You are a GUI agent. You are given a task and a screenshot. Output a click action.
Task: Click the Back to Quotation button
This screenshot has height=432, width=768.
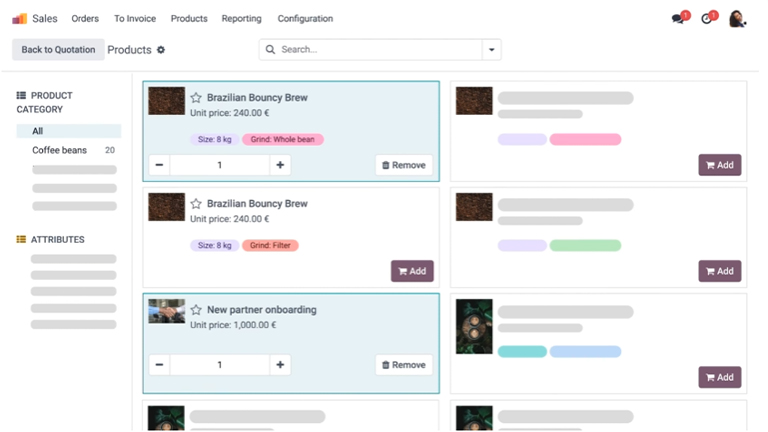coord(58,50)
